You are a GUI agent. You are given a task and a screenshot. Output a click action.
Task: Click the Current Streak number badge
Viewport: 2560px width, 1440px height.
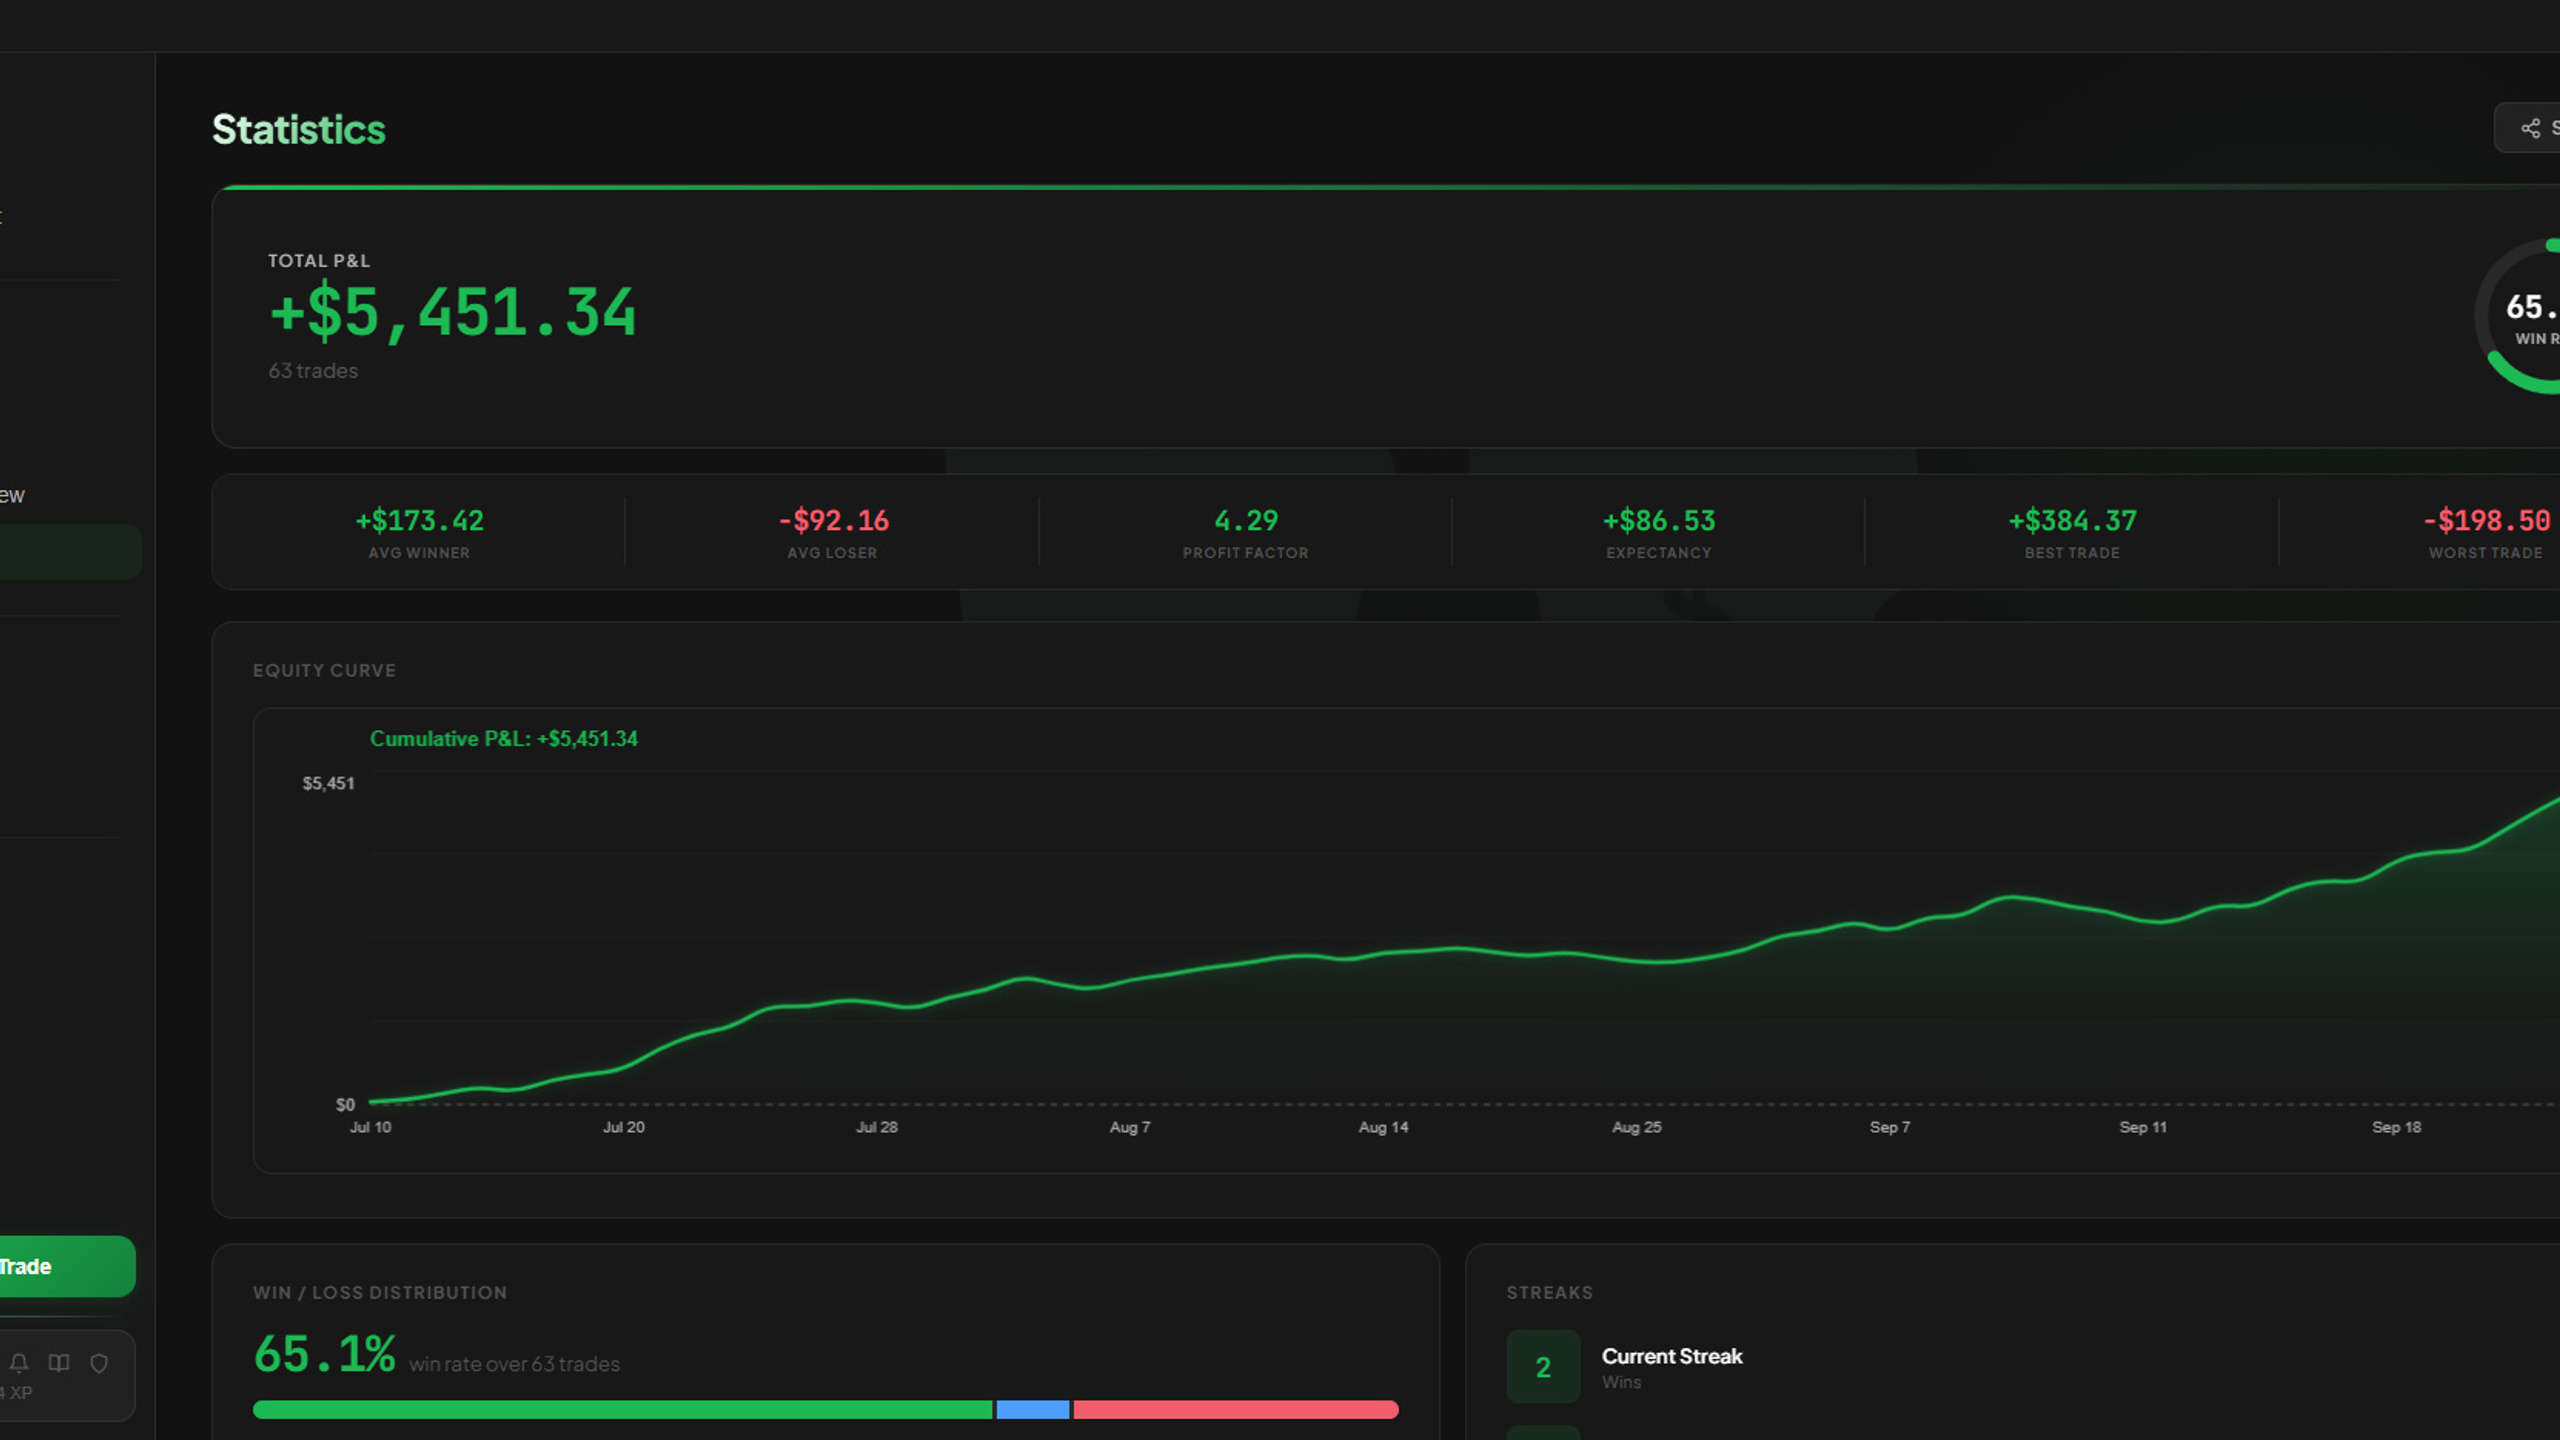(x=1543, y=1366)
